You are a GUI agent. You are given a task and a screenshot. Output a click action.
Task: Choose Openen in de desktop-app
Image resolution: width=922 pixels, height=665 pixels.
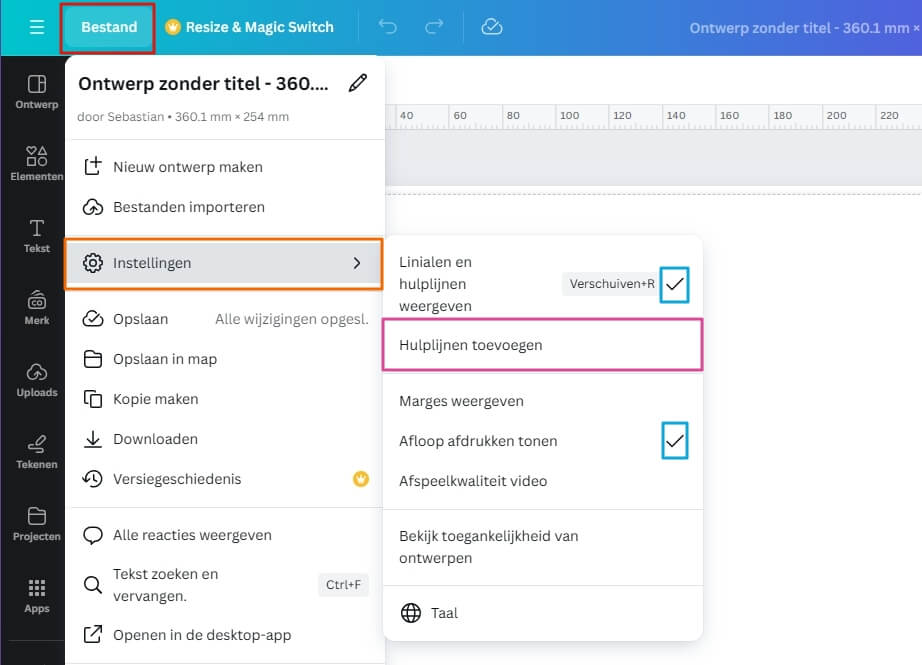[225, 635]
